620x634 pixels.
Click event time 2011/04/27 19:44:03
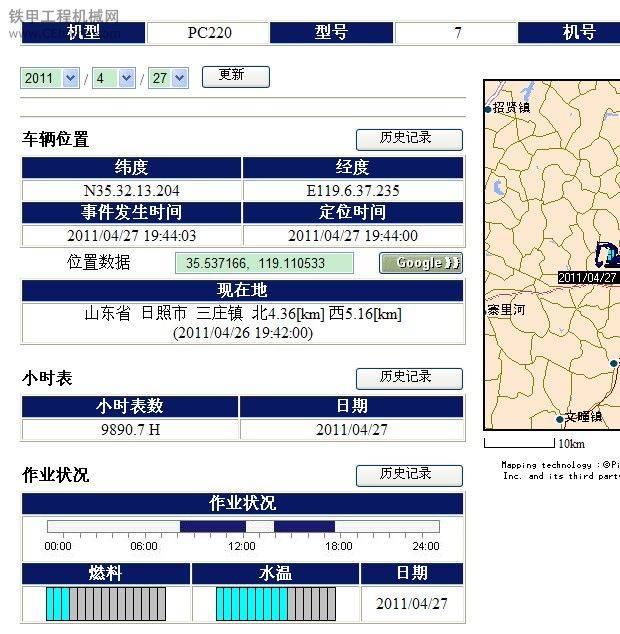131,235
